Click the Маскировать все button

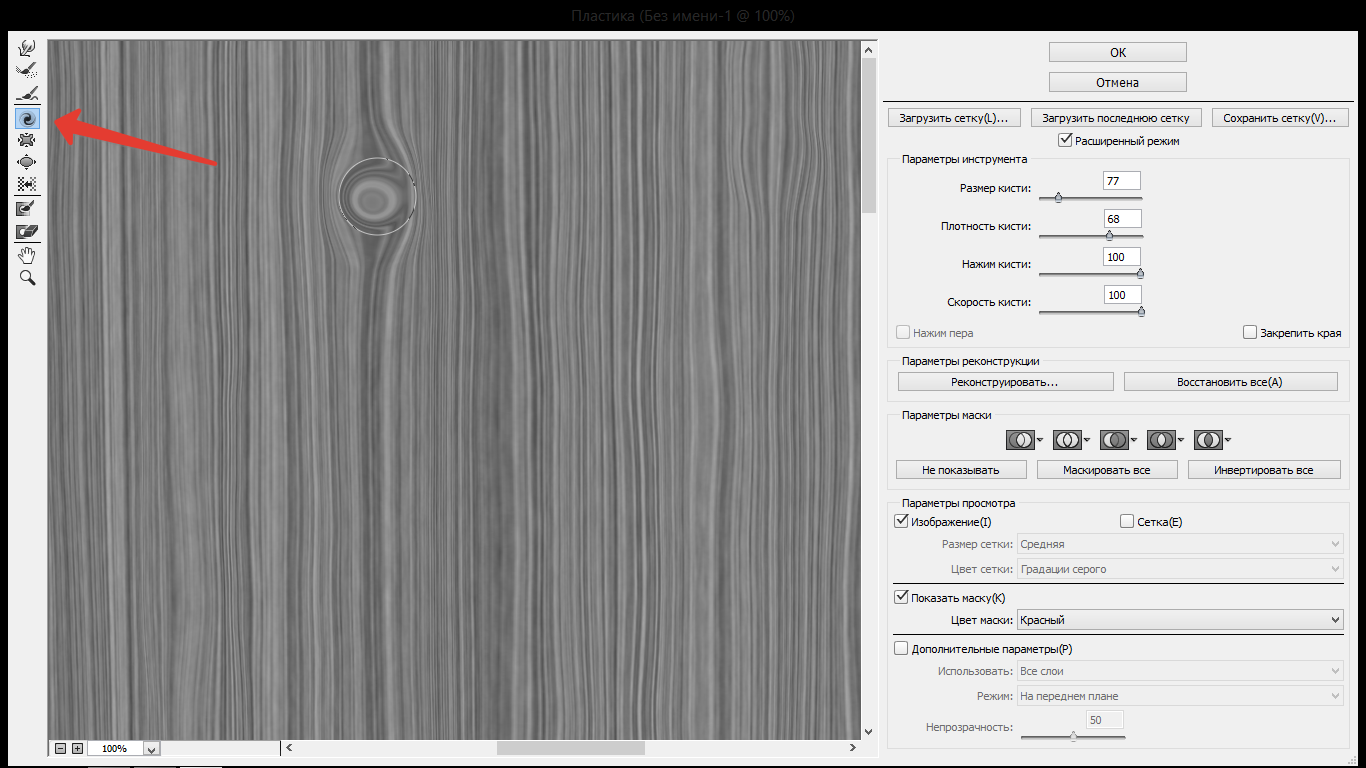coord(1107,470)
